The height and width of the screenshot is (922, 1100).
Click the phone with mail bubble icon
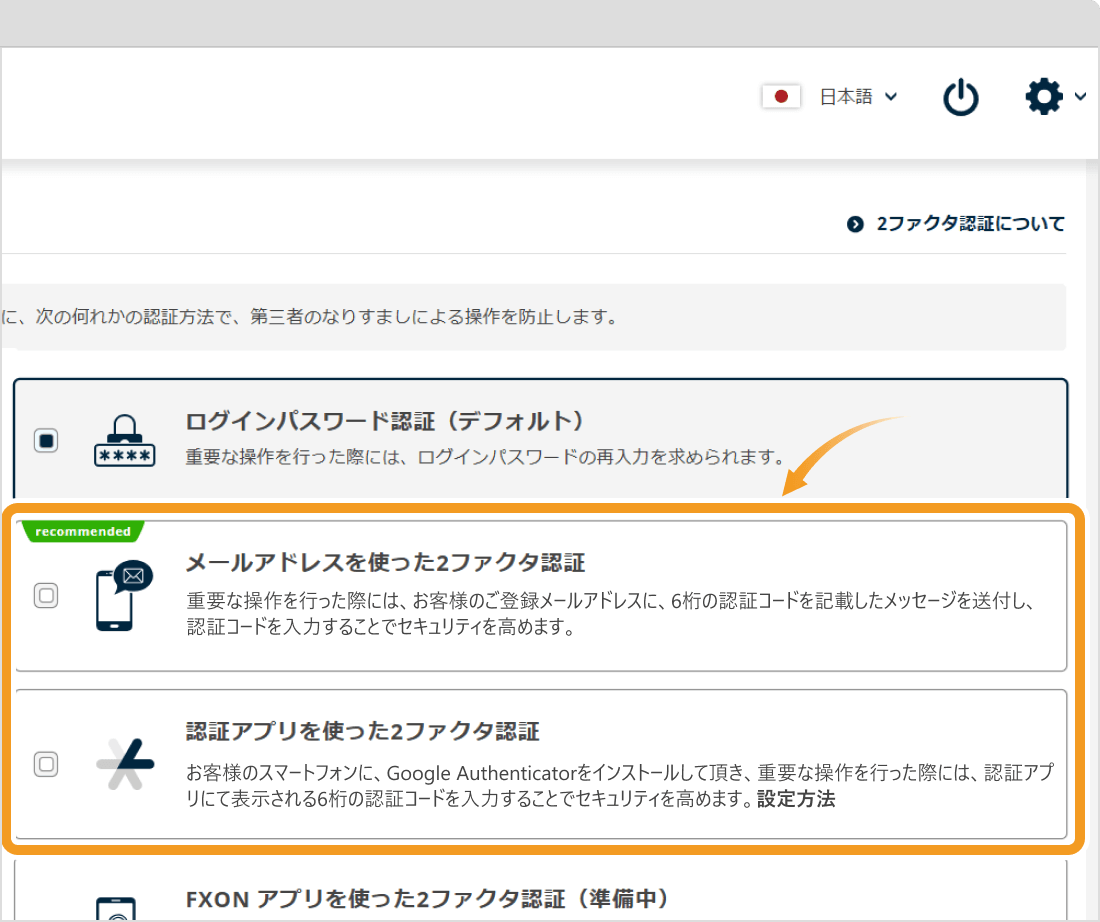tap(123, 595)
